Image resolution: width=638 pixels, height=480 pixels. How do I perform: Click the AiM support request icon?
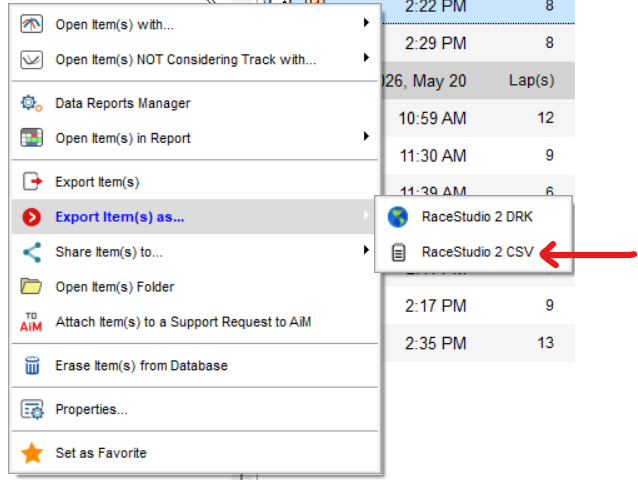tap(31, 322)
